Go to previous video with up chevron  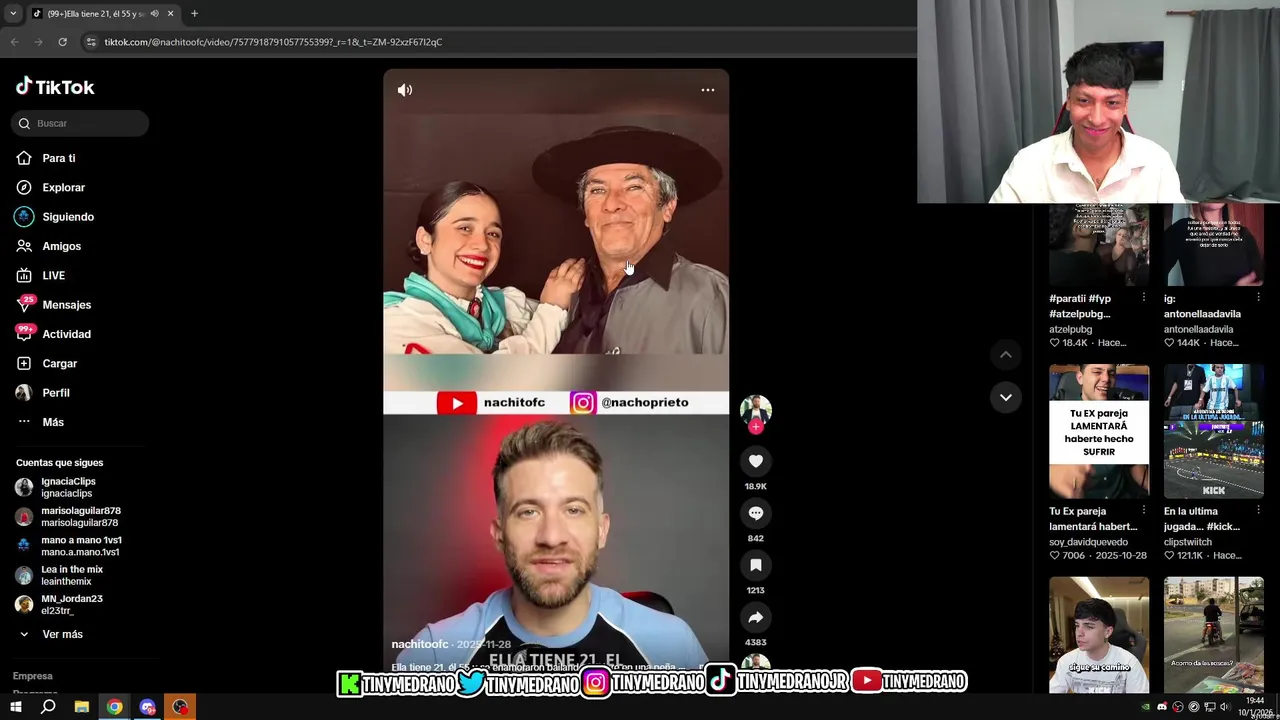[x=1006, y=355]
